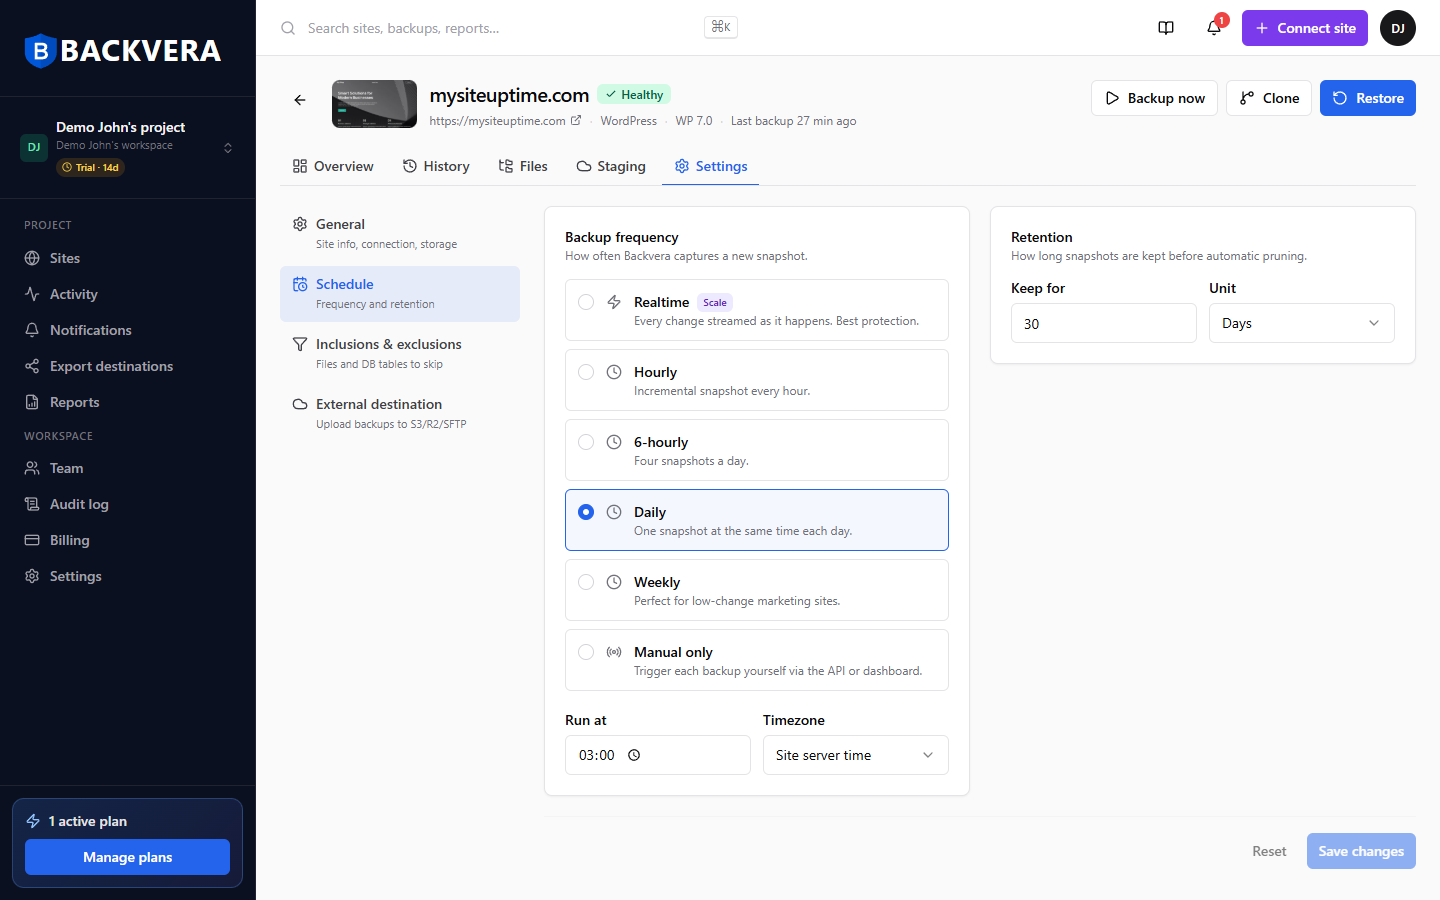Click the Keep for input field

click(1104, 323)
